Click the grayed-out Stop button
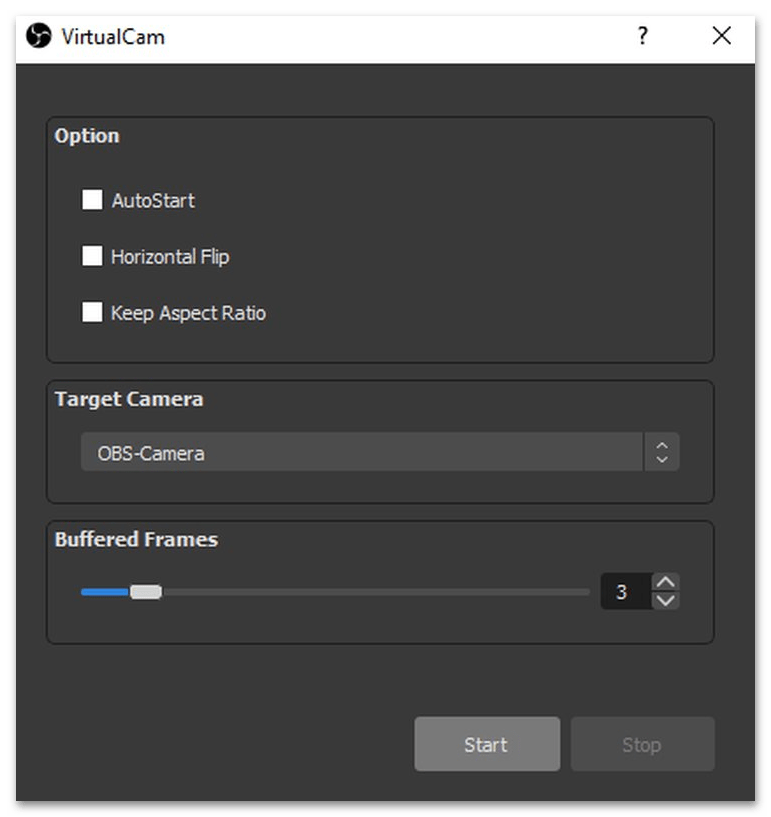 (642, 744)
